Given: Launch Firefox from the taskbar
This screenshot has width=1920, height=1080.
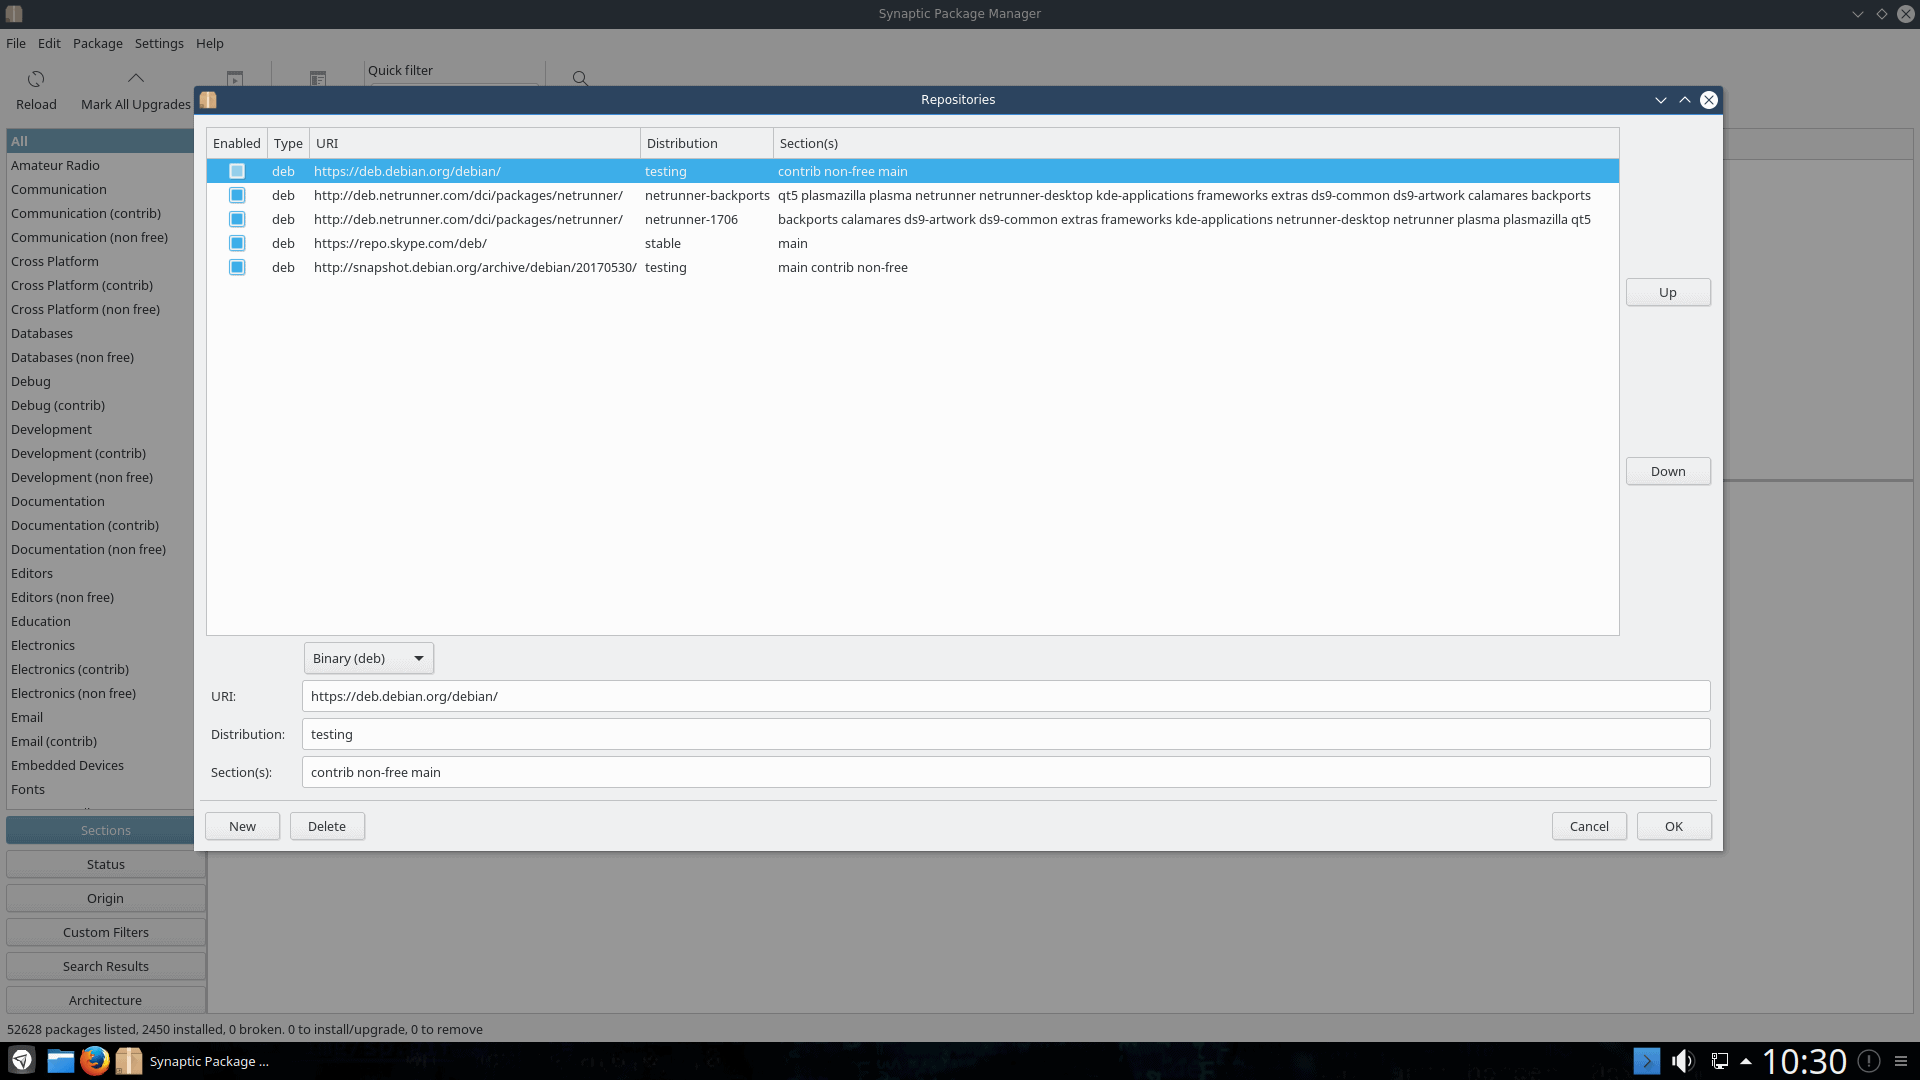Looking at the screenshot, I should [95, 1060].
